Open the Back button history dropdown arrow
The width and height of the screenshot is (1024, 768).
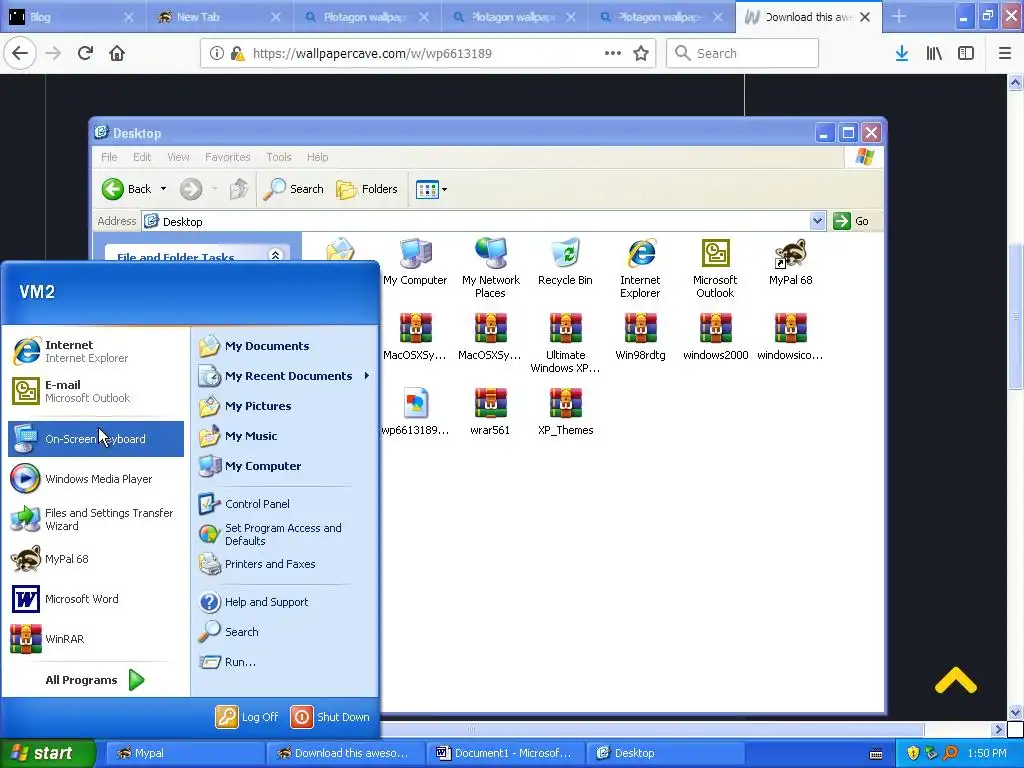(x=163, y=189)
